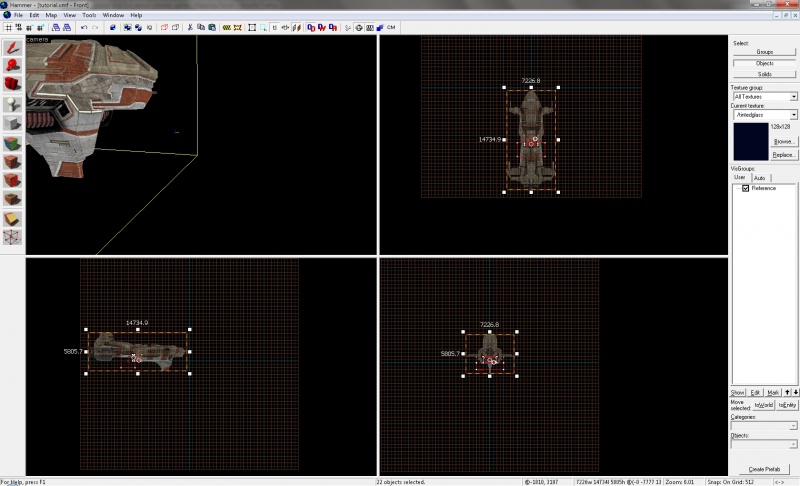Open the File menu

tap(18, 15)
